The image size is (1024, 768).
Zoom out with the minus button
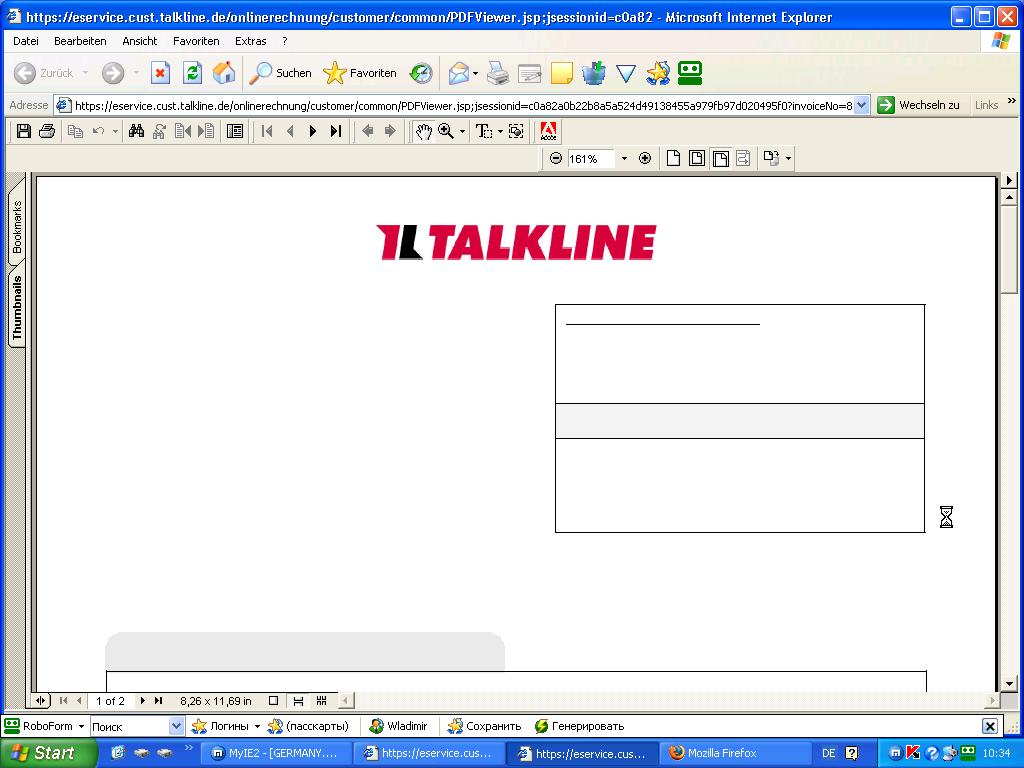pos(556,158)
